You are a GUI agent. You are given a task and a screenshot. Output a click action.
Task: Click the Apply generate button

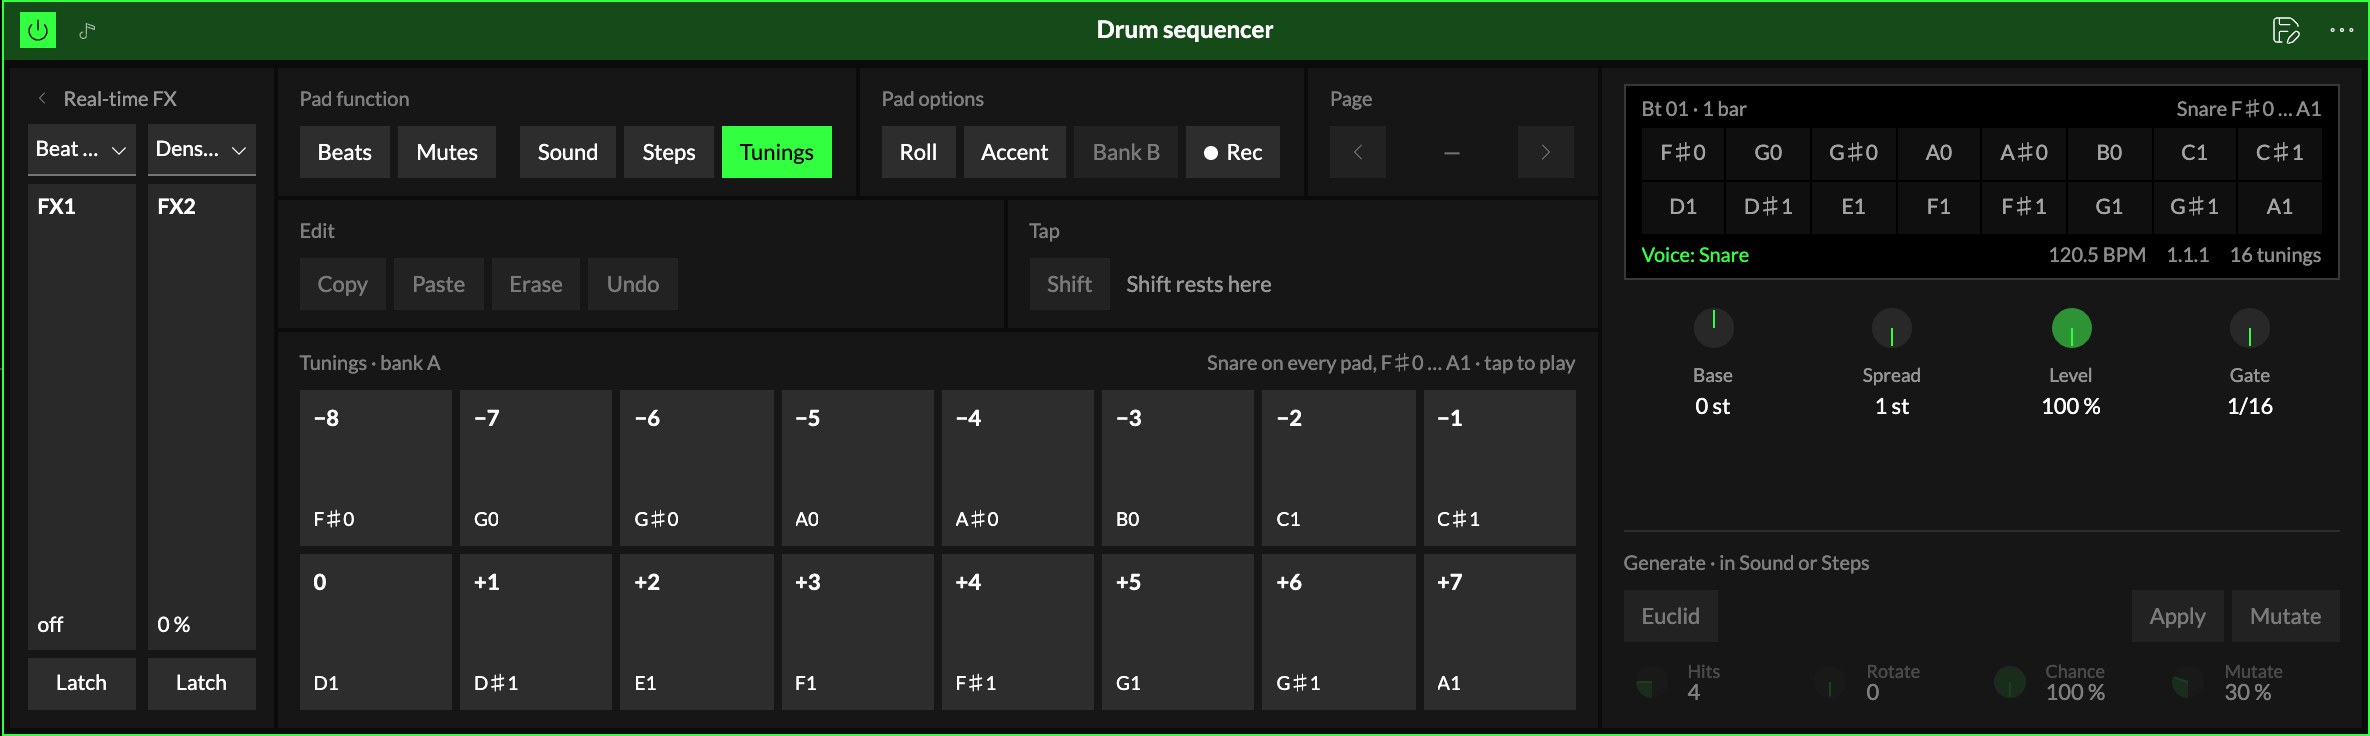coord(2178,616)
